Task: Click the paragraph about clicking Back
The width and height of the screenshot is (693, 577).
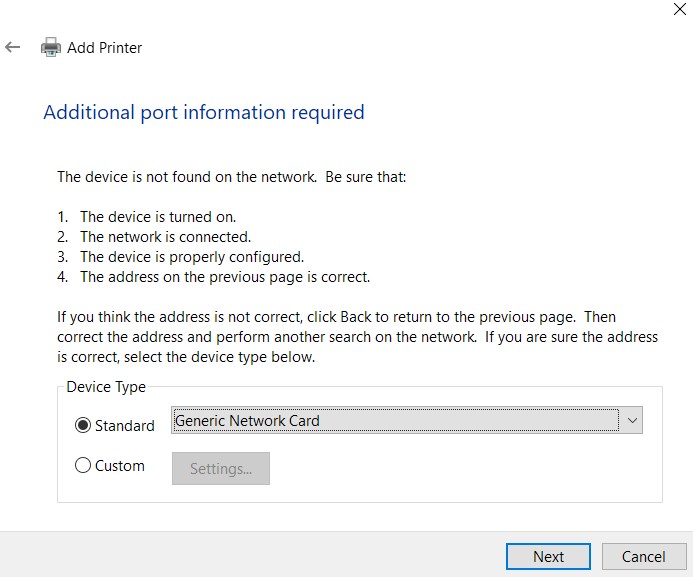Action: [358, 337]
